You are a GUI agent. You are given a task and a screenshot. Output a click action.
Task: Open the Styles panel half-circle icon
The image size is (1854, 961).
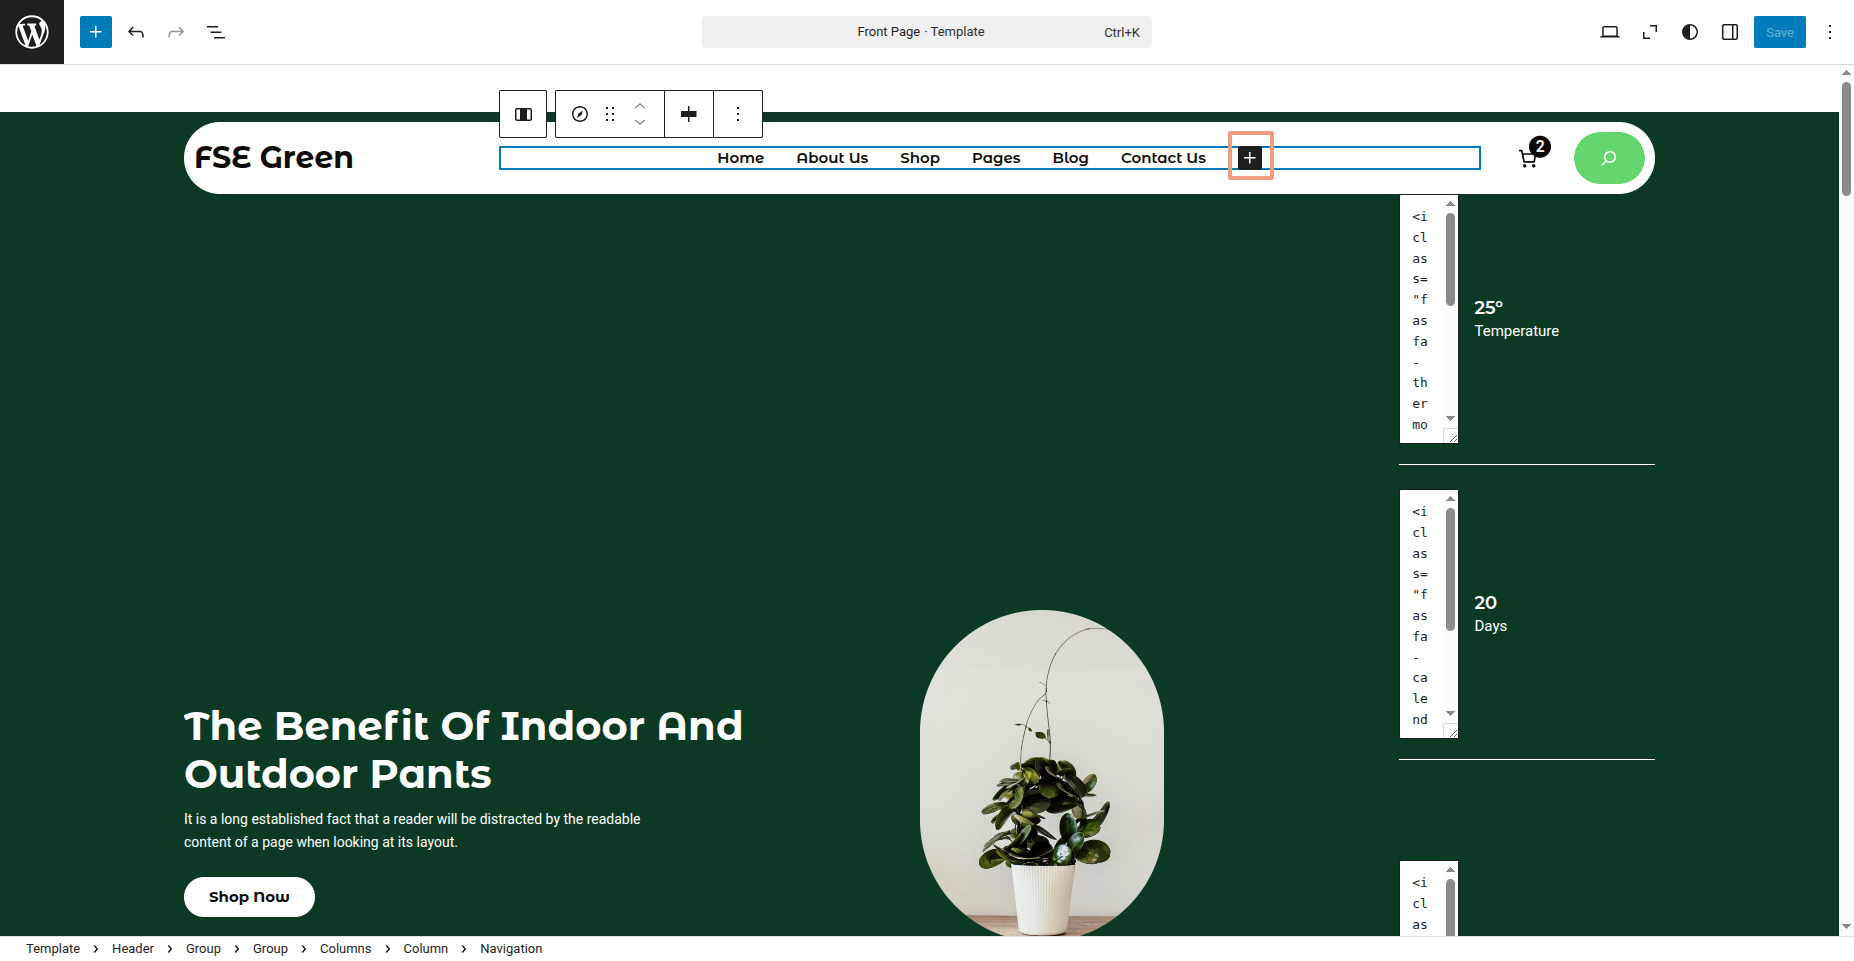1690,32
